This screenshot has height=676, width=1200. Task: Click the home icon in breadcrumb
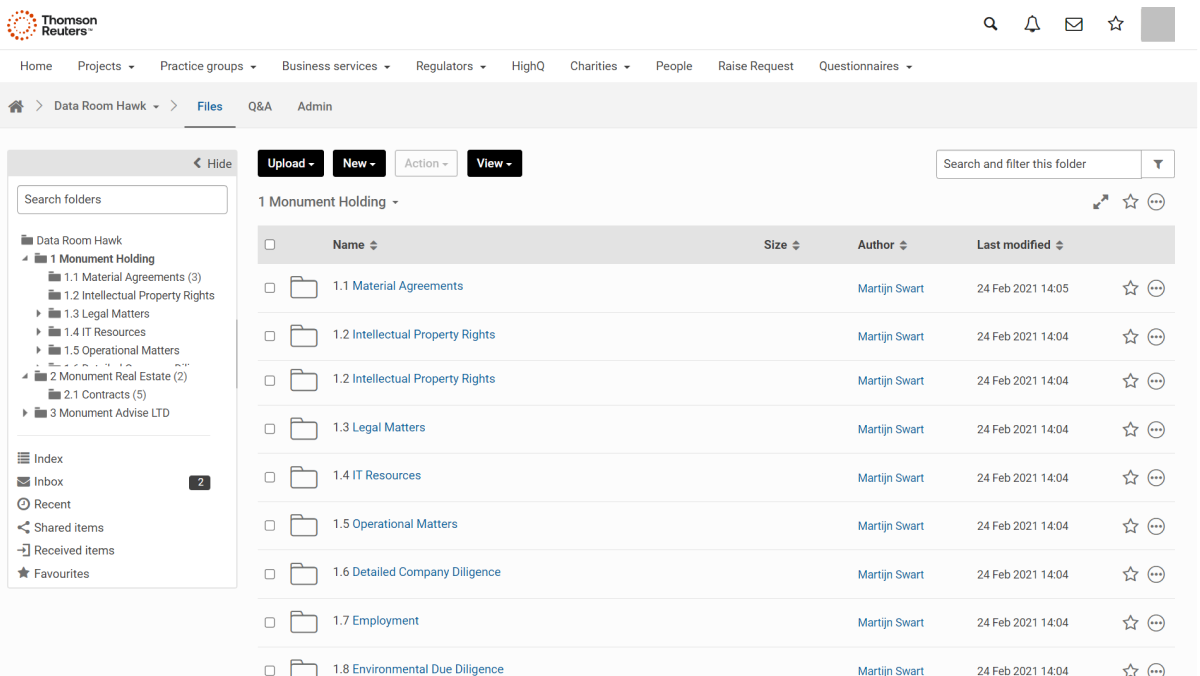click(x=16, y=106)
